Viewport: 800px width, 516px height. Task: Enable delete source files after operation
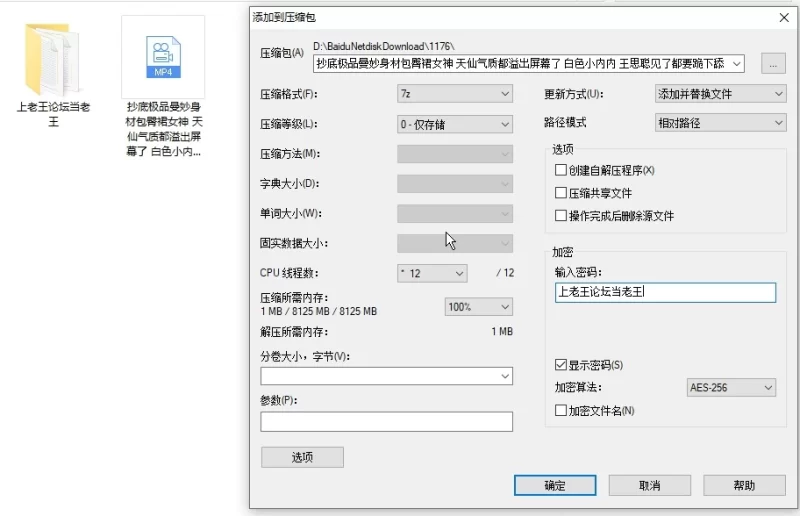561,215
